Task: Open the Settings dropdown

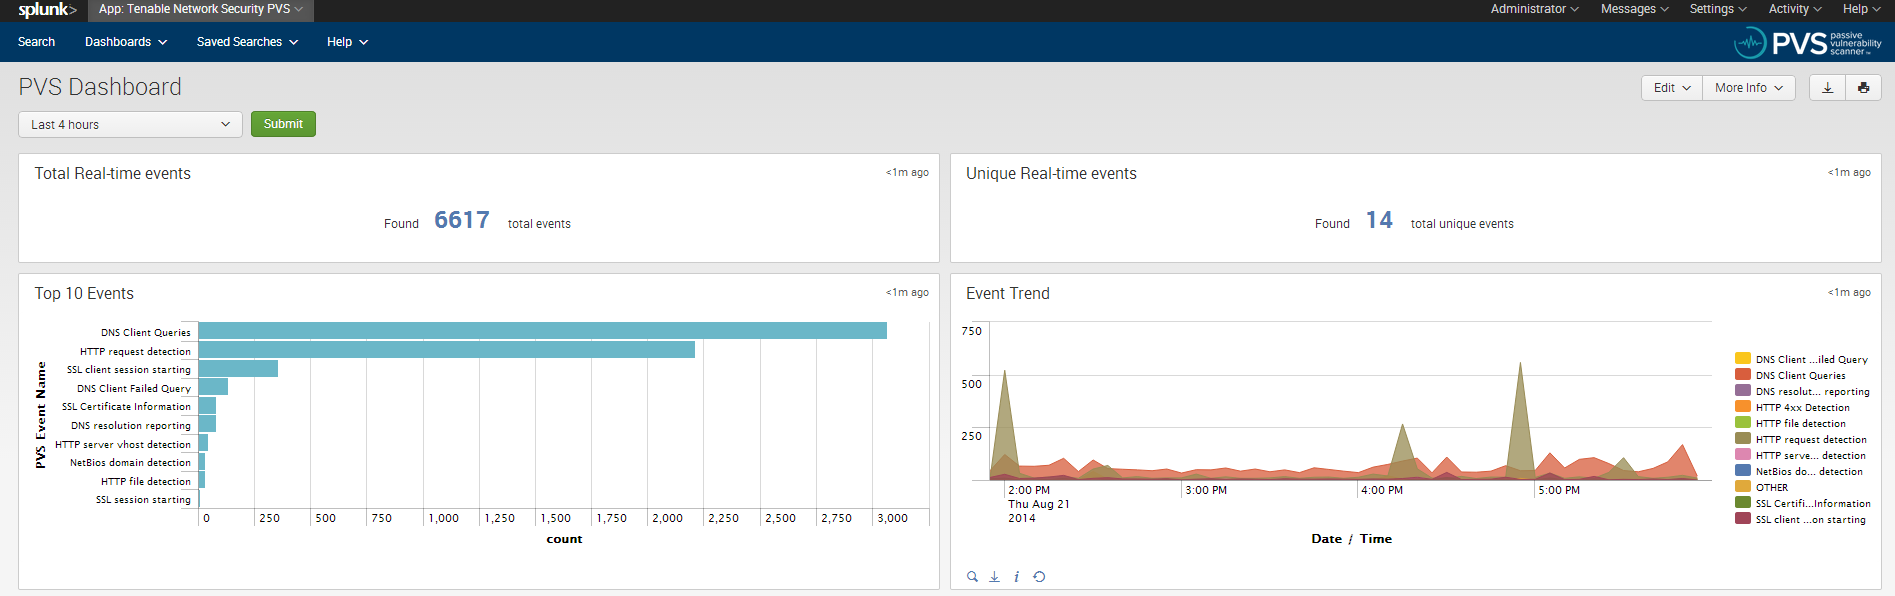Action: (x=1718, y=9)
